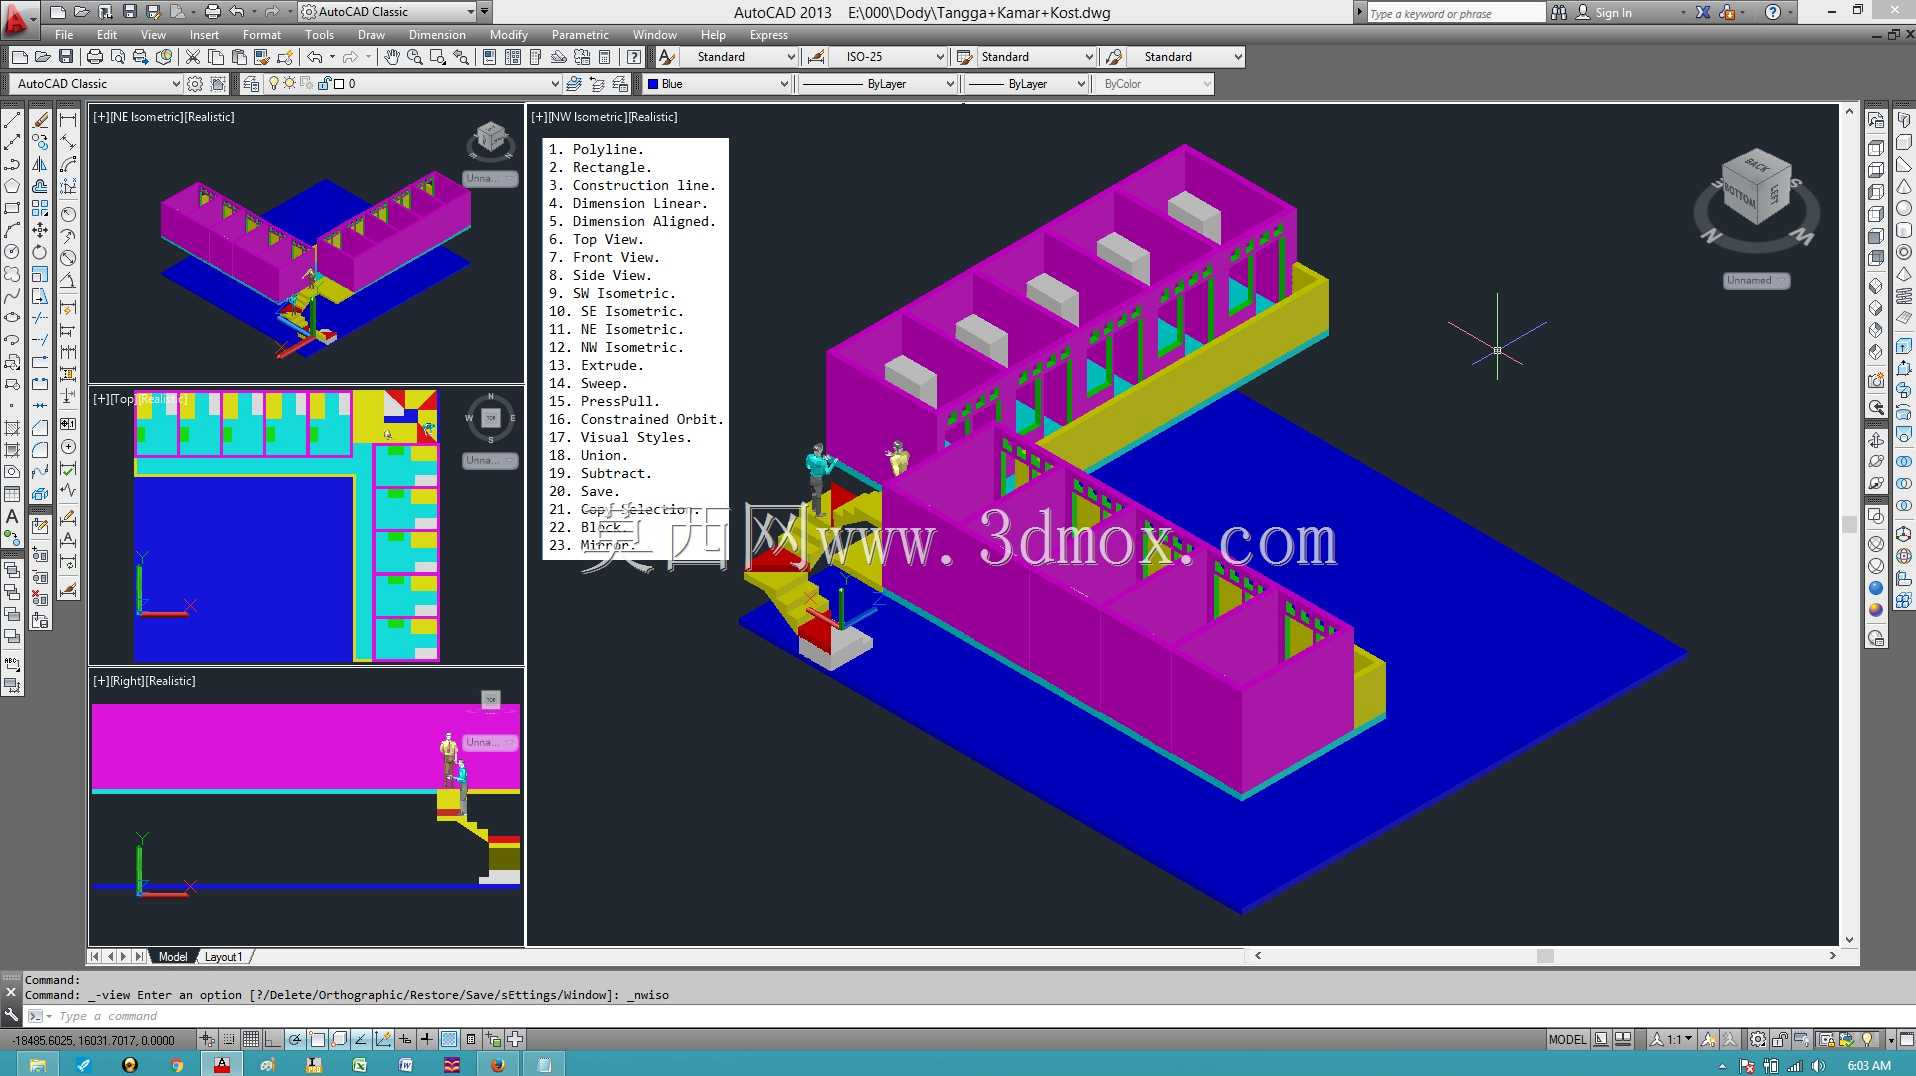Select the Trim modify tool
Screen dimensions: 1916x1076
(40, 318)
